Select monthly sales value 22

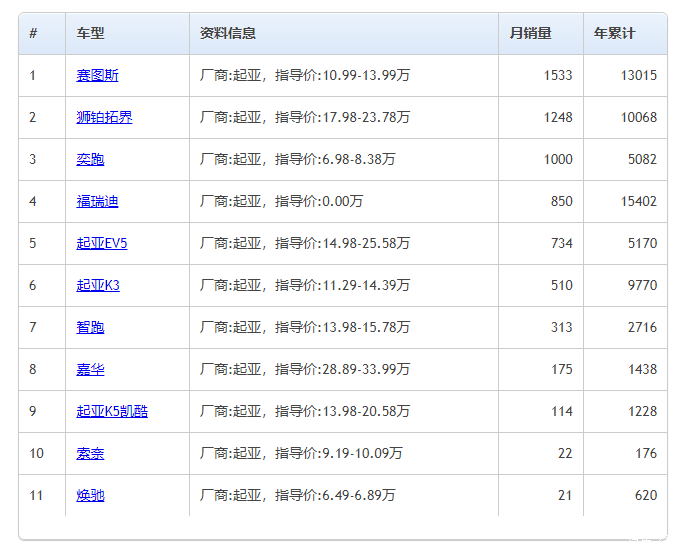pos(565,453)
